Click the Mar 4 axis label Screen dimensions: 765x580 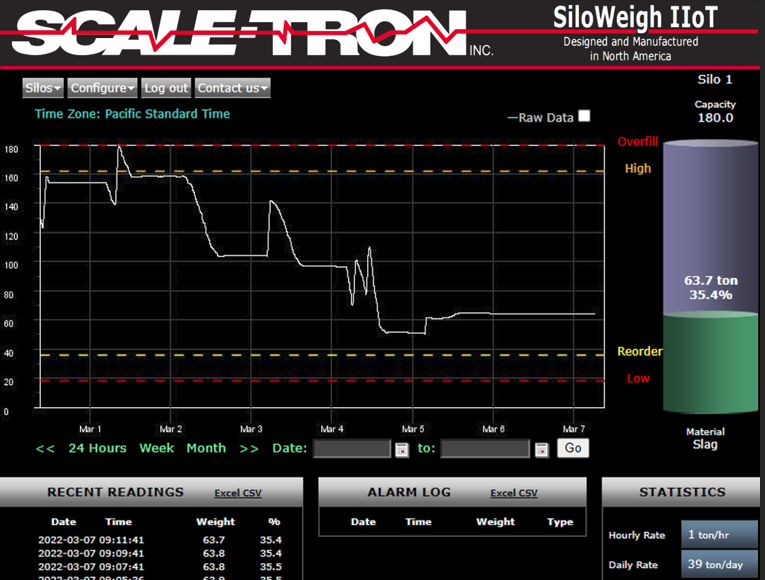332,429
